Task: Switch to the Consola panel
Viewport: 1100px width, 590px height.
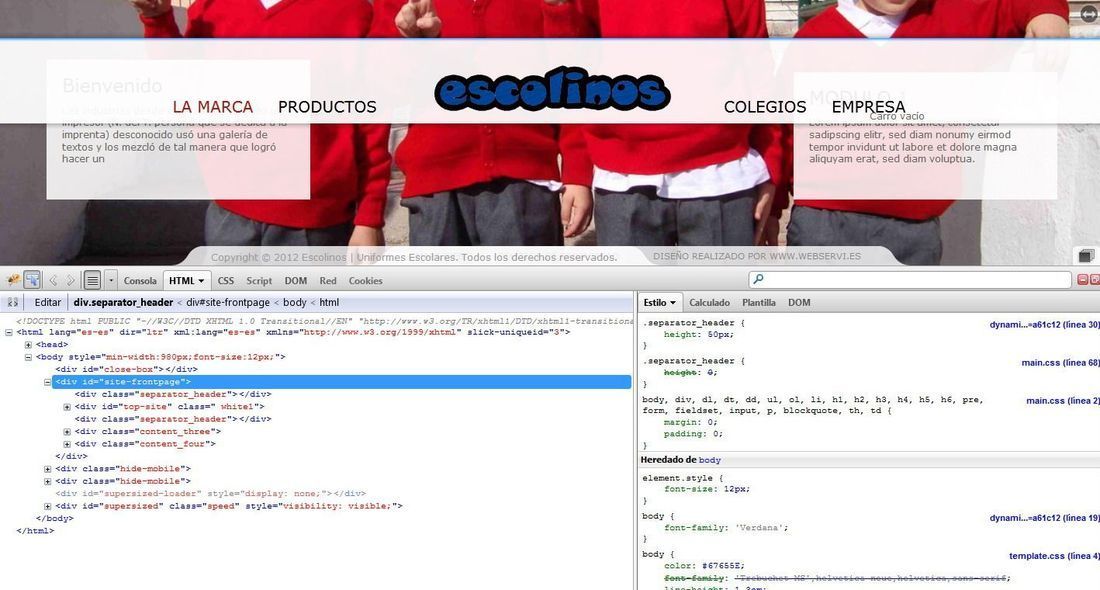Action: [140, 281]
